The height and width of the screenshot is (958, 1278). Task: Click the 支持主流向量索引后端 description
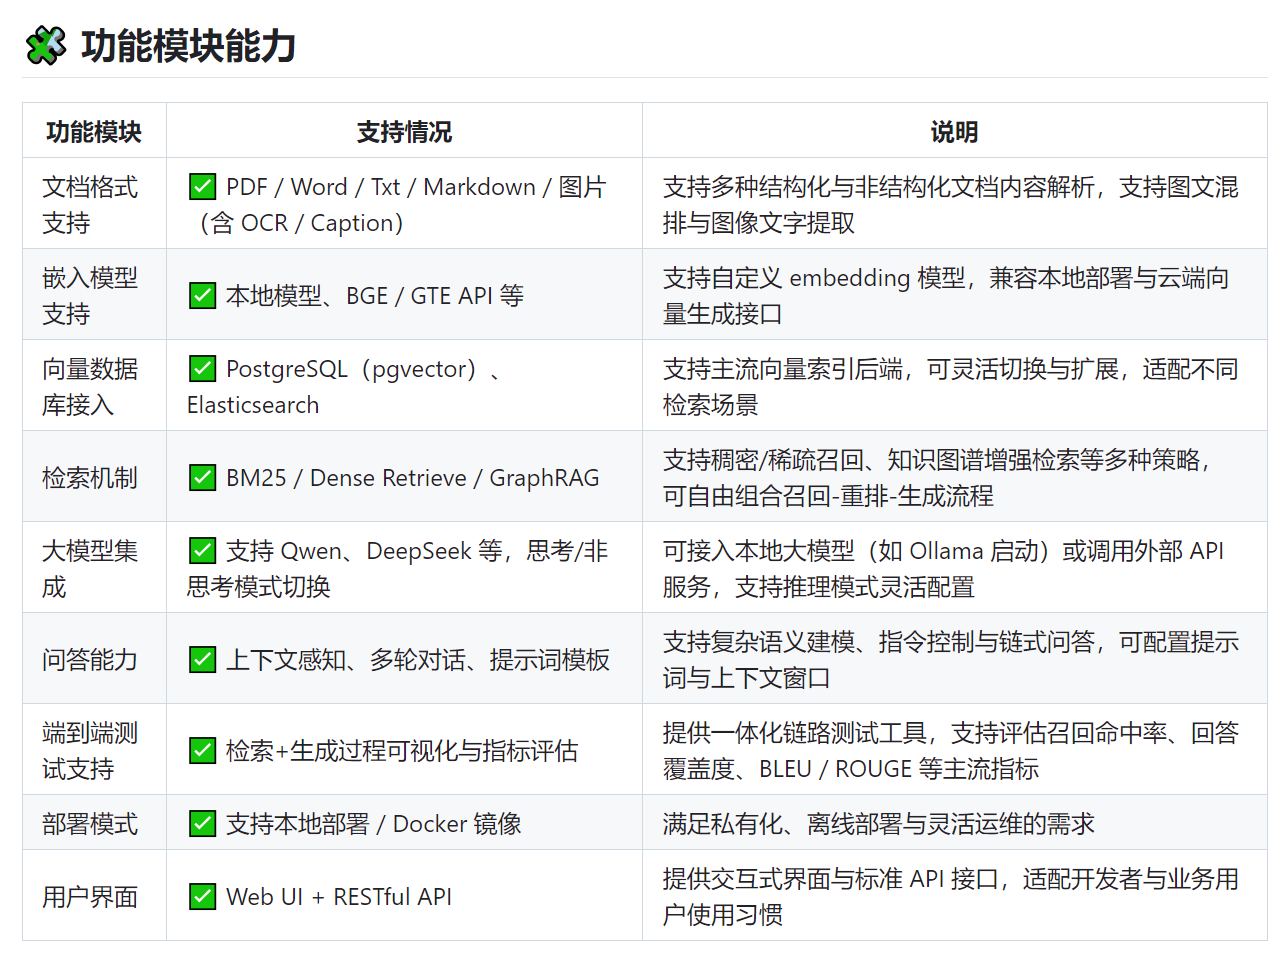pyautogui.click(x=950, y=386)
